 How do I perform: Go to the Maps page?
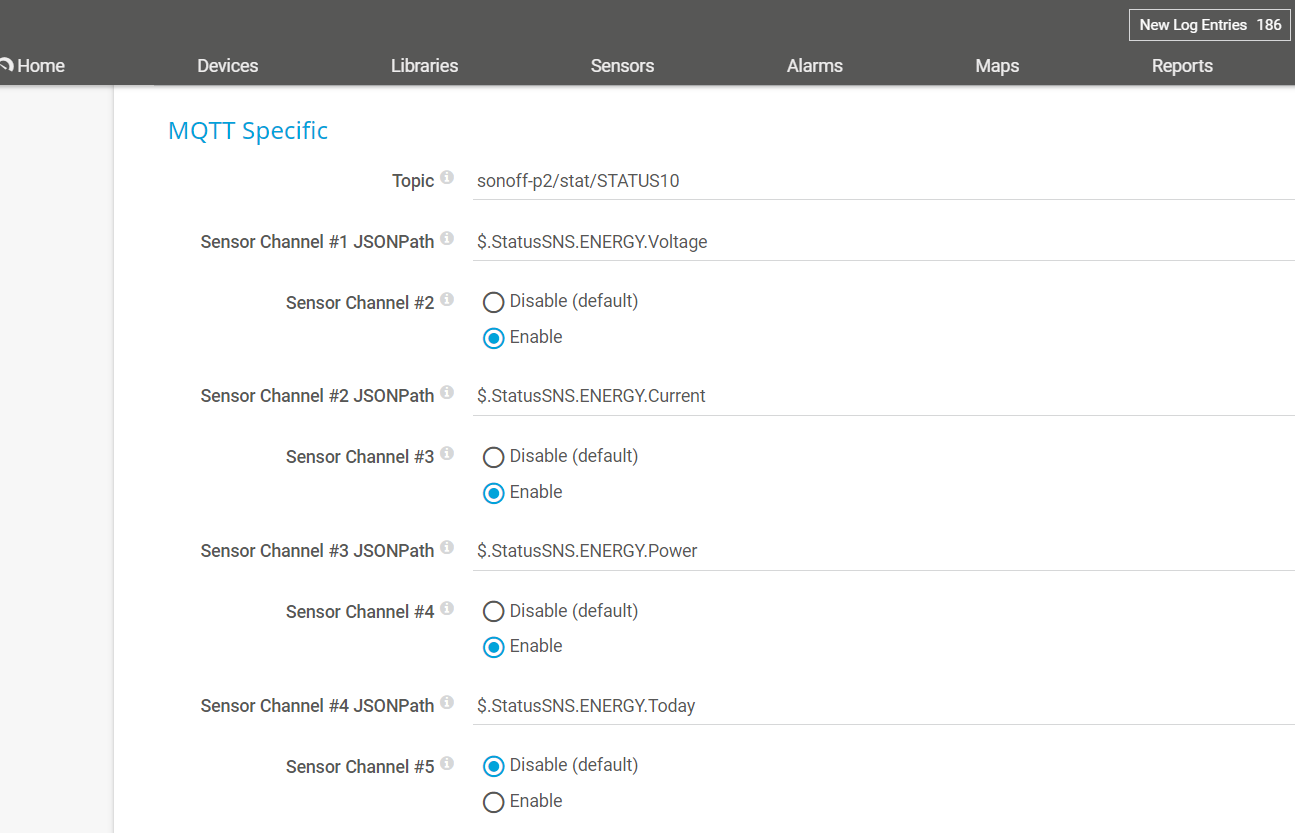pos(997,66)
